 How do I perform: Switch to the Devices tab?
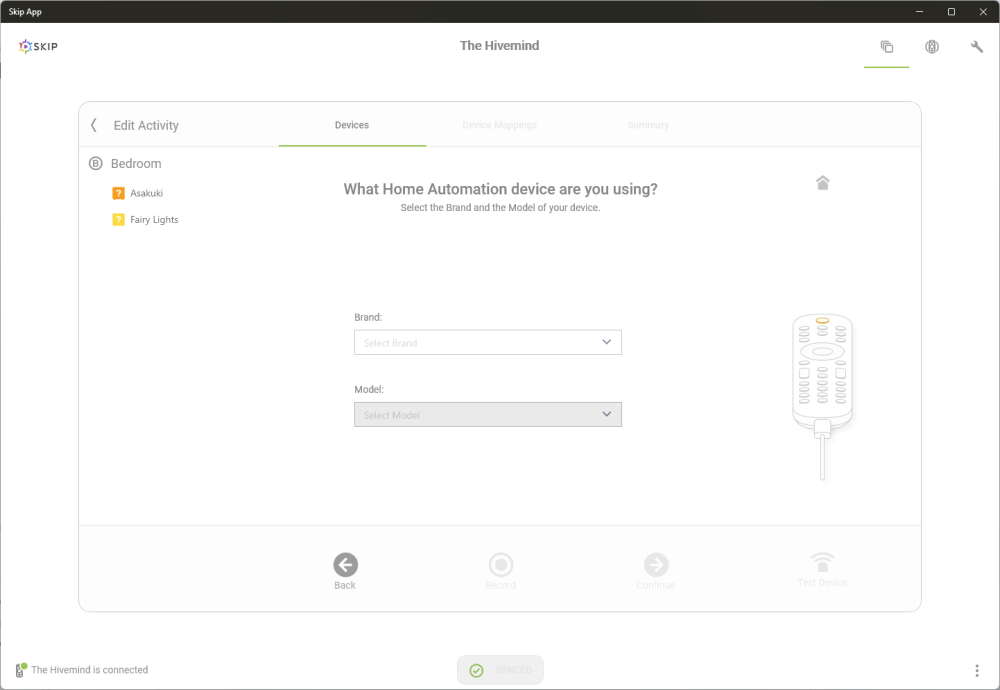pyautogui.click(x=352, y=125)
